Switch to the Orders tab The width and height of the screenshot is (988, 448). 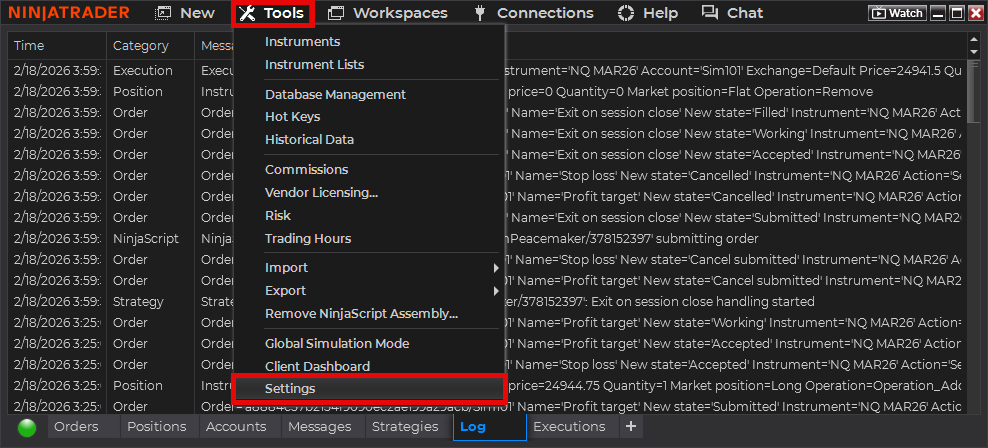coord(76,427)
